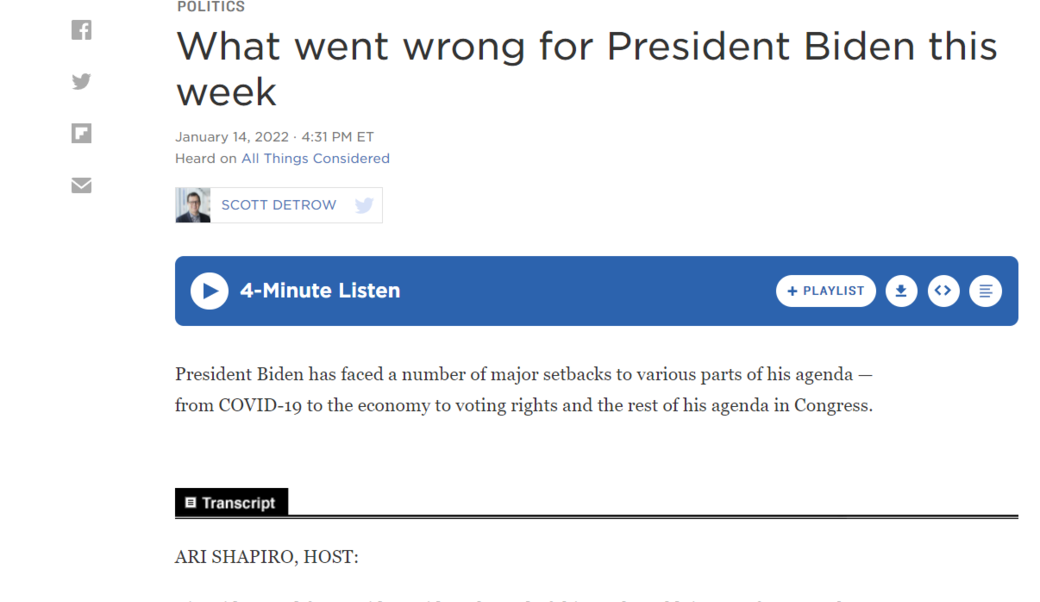The height and width of the screenshot is (602, 1040).
Task: Open the All Things Considered link
Action: (315, 158)
